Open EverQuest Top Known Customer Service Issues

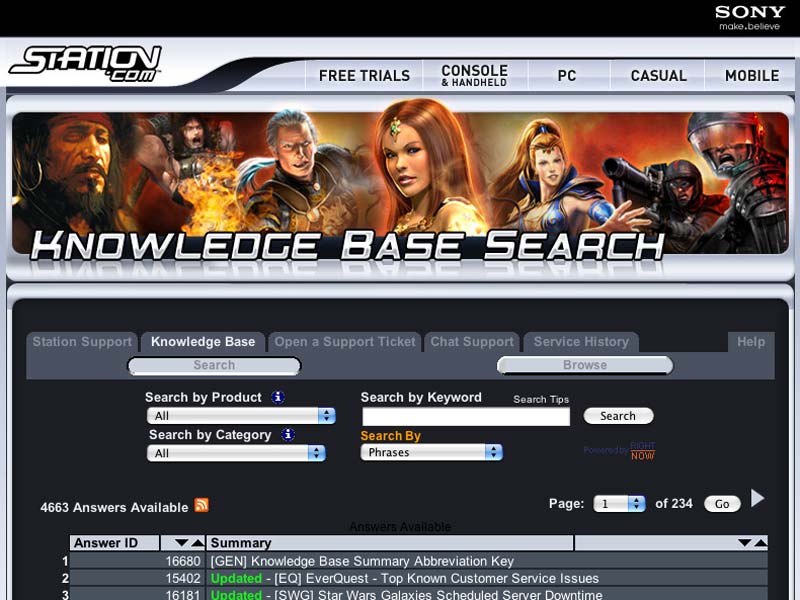(x=405, y=579)
